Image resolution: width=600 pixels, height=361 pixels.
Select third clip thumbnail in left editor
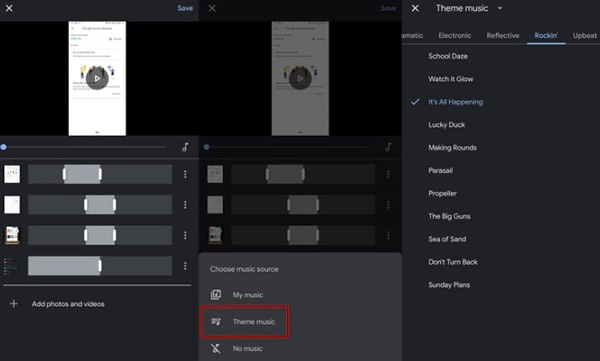tap(12, 235)
